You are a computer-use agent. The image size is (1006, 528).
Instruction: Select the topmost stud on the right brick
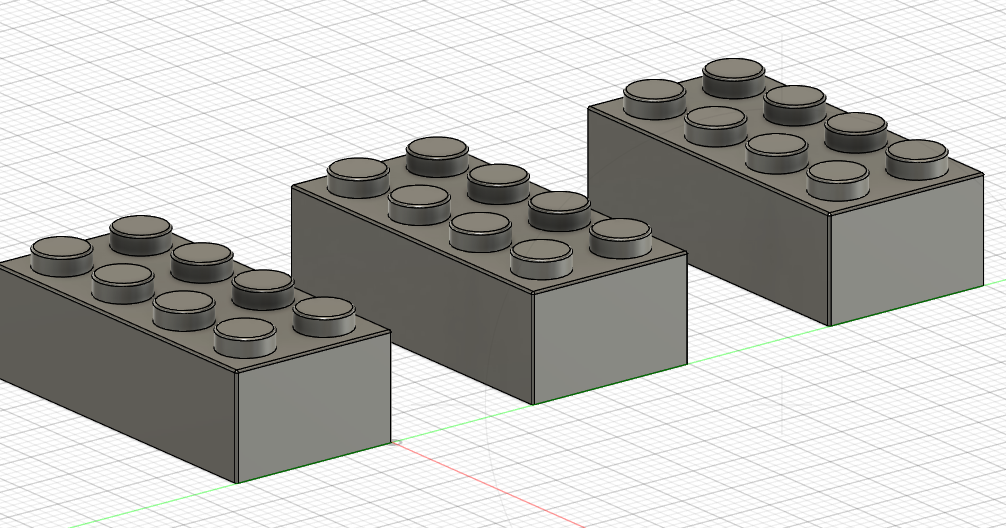coord(734,75)
